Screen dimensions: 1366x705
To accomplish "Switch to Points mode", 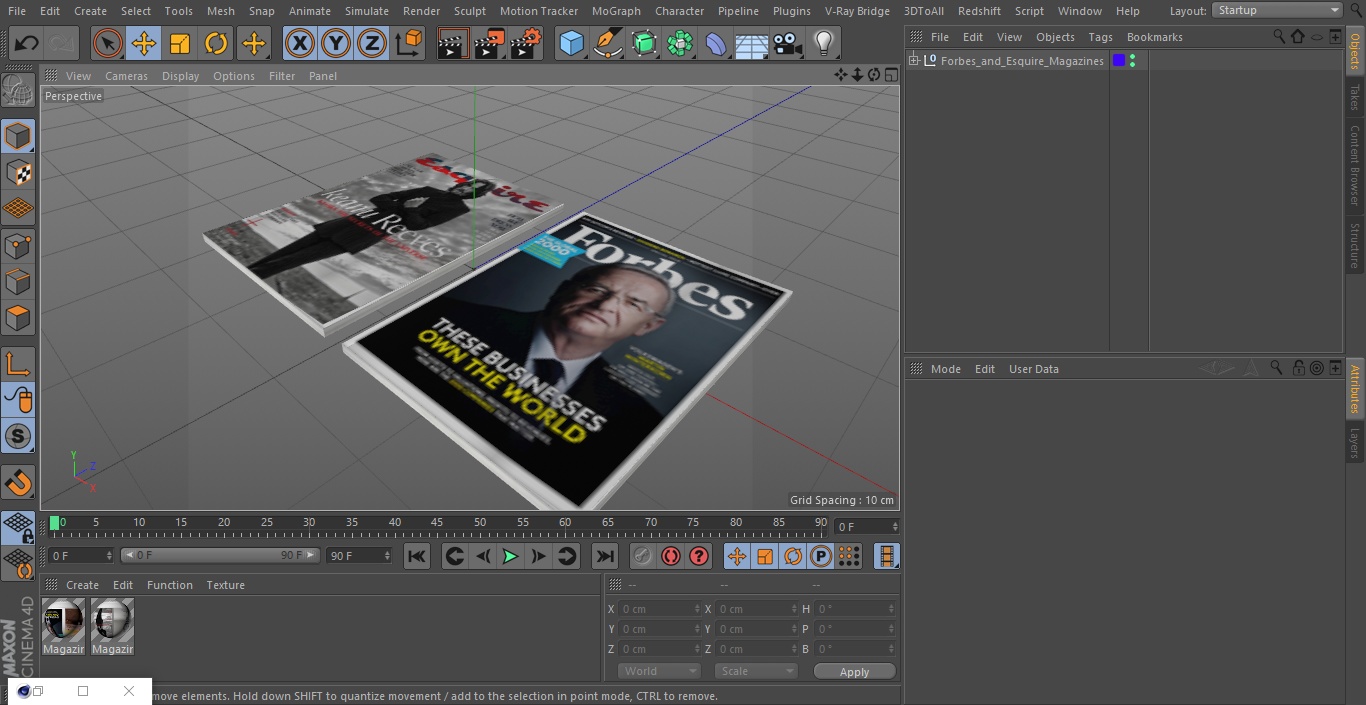I will (x=18, y=246).
